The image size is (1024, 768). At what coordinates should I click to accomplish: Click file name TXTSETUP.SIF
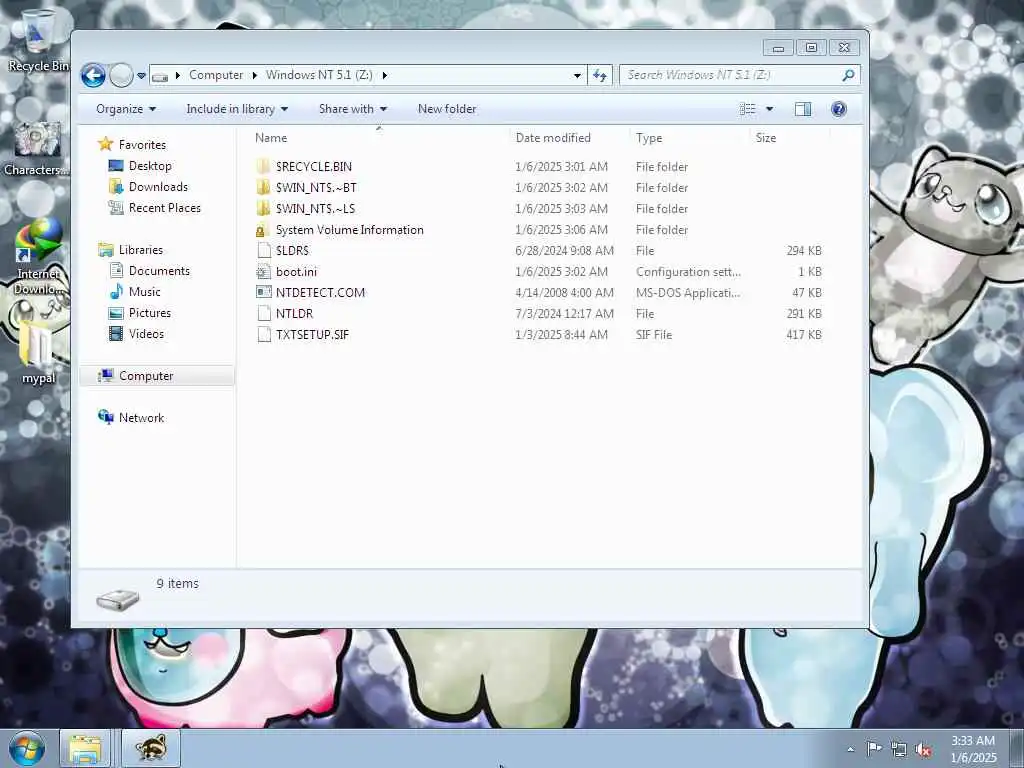point(312,334)
